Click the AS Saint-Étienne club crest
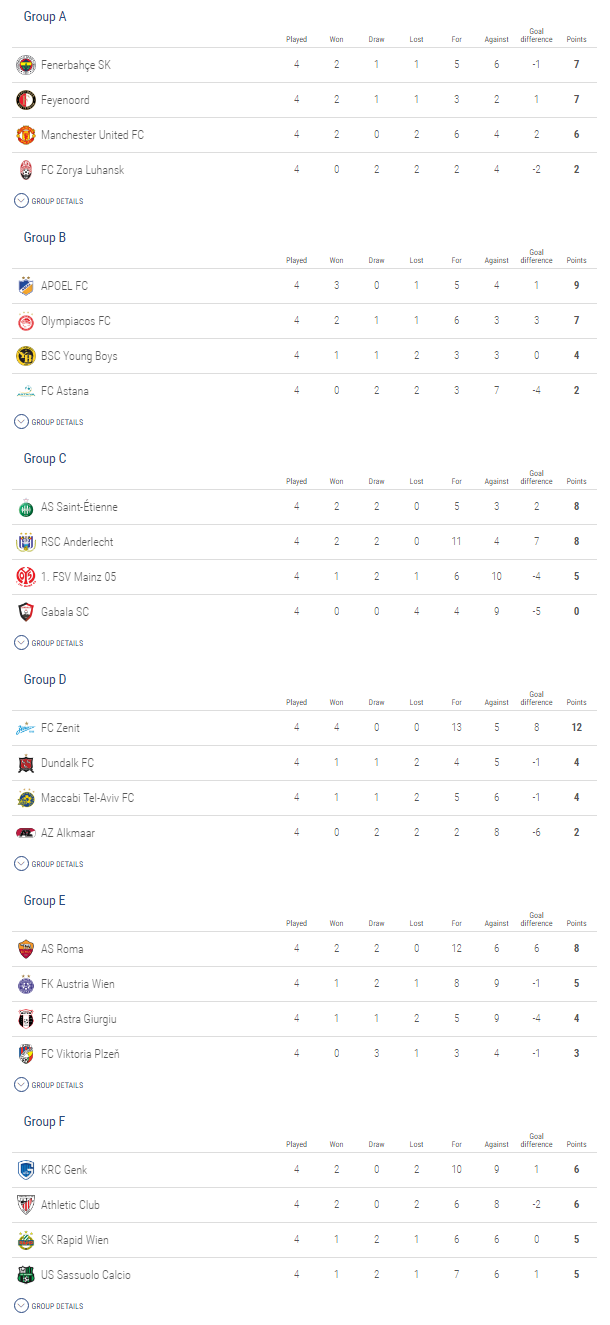The height and width of the screenshot is (1325, 610). (x=26, y=507)
